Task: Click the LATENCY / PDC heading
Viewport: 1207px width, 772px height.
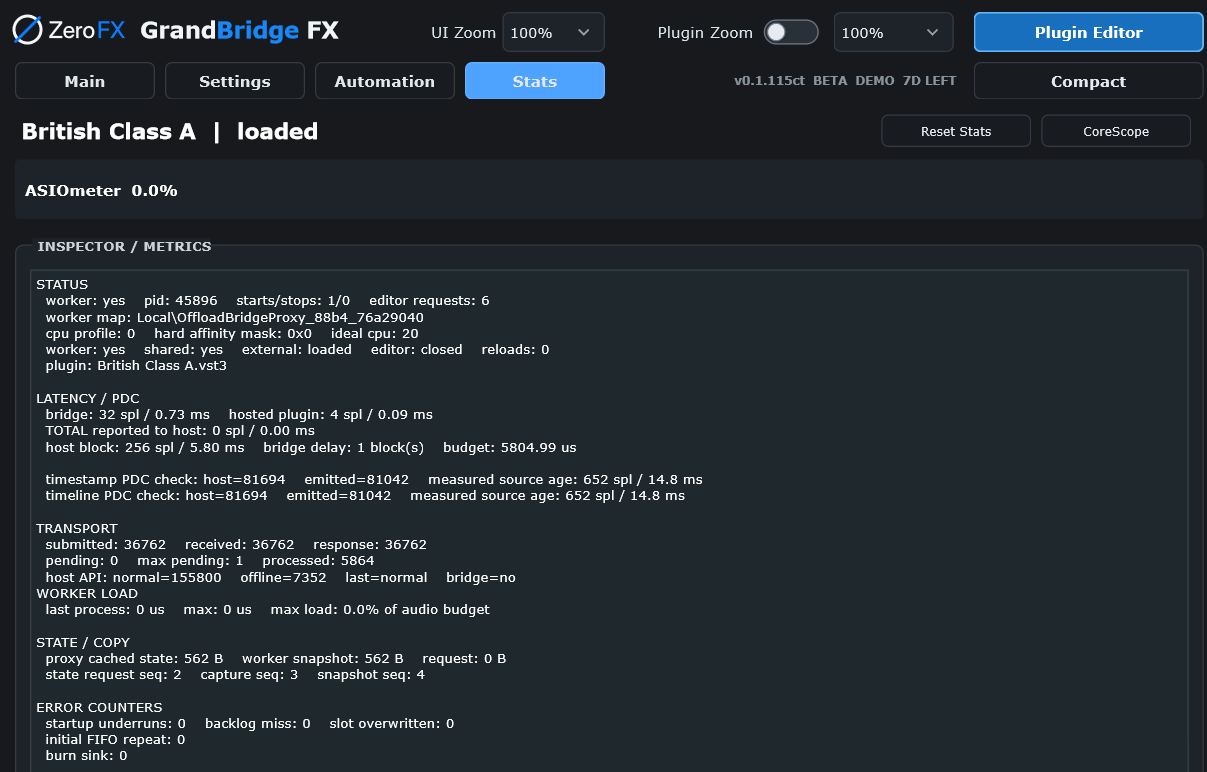Action: [x=88, y=398]
